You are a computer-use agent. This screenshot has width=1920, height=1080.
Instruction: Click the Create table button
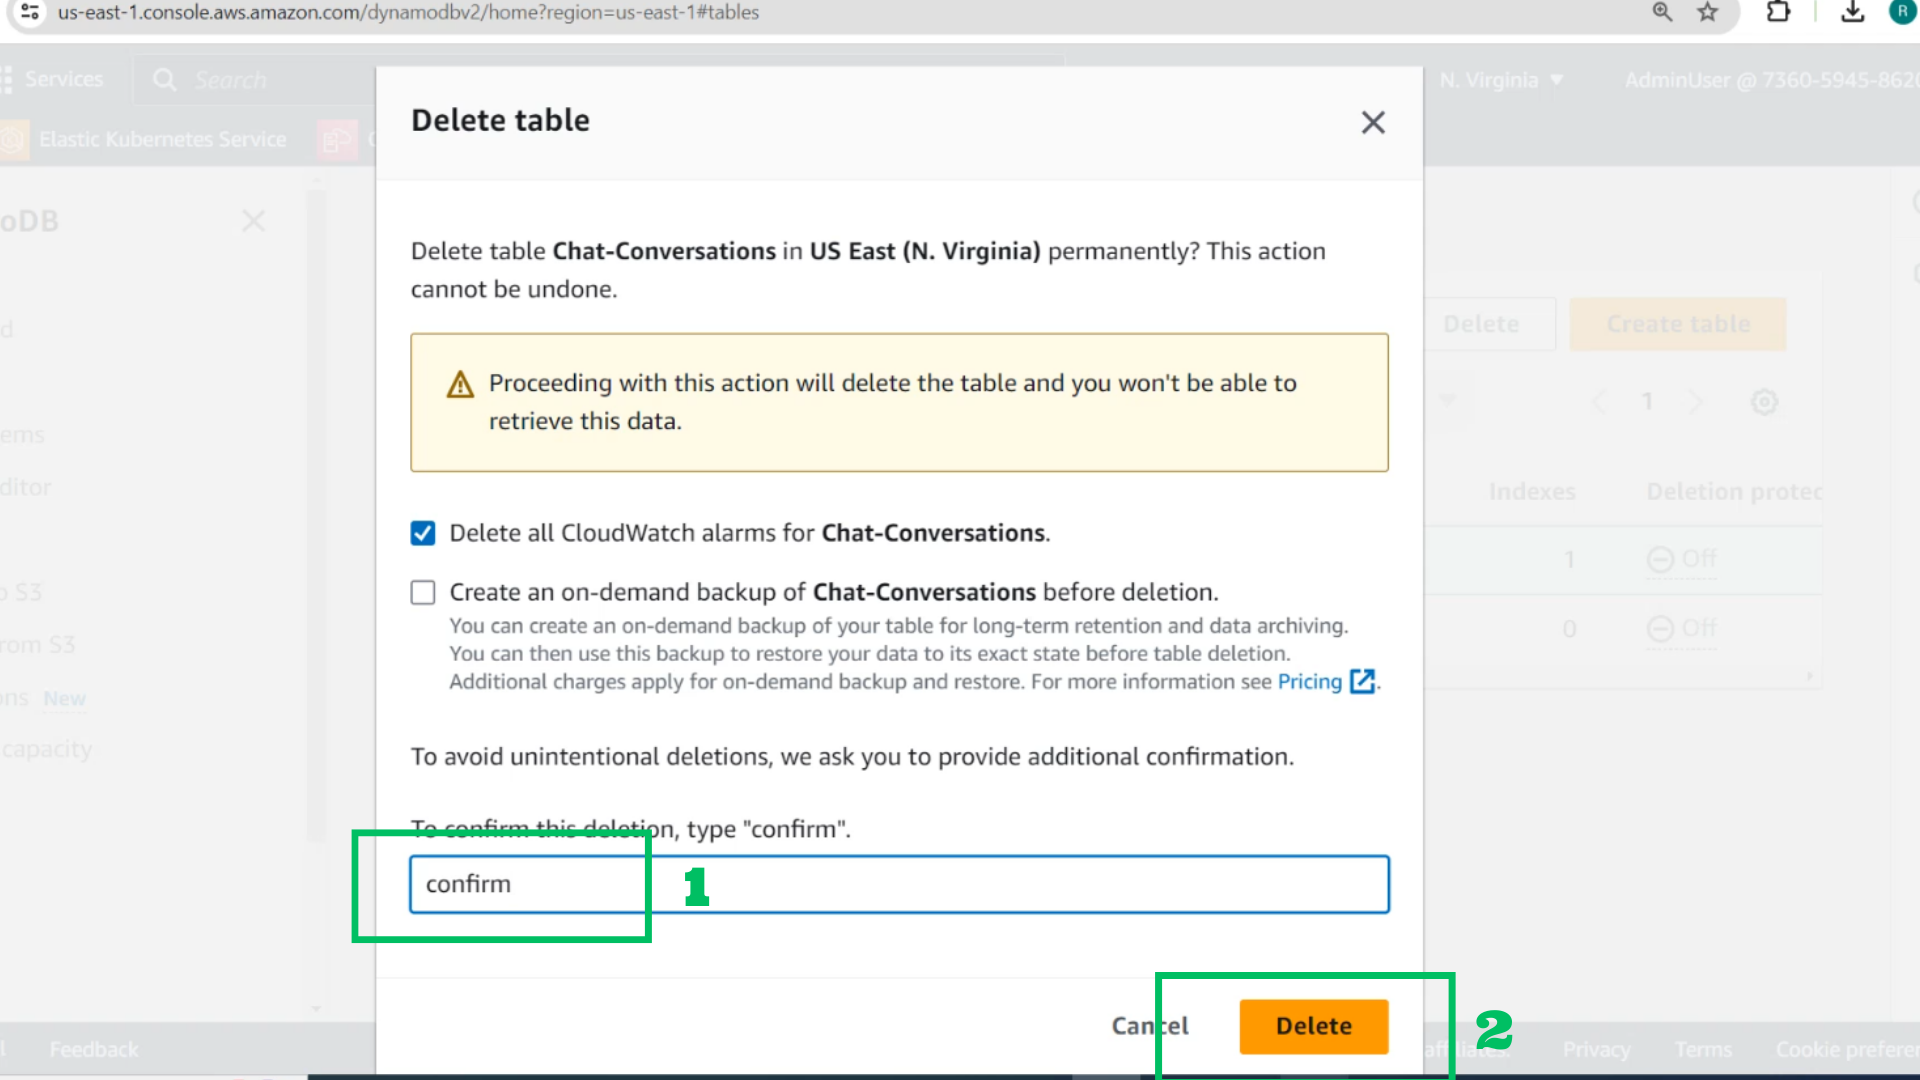click(1677, 324)
